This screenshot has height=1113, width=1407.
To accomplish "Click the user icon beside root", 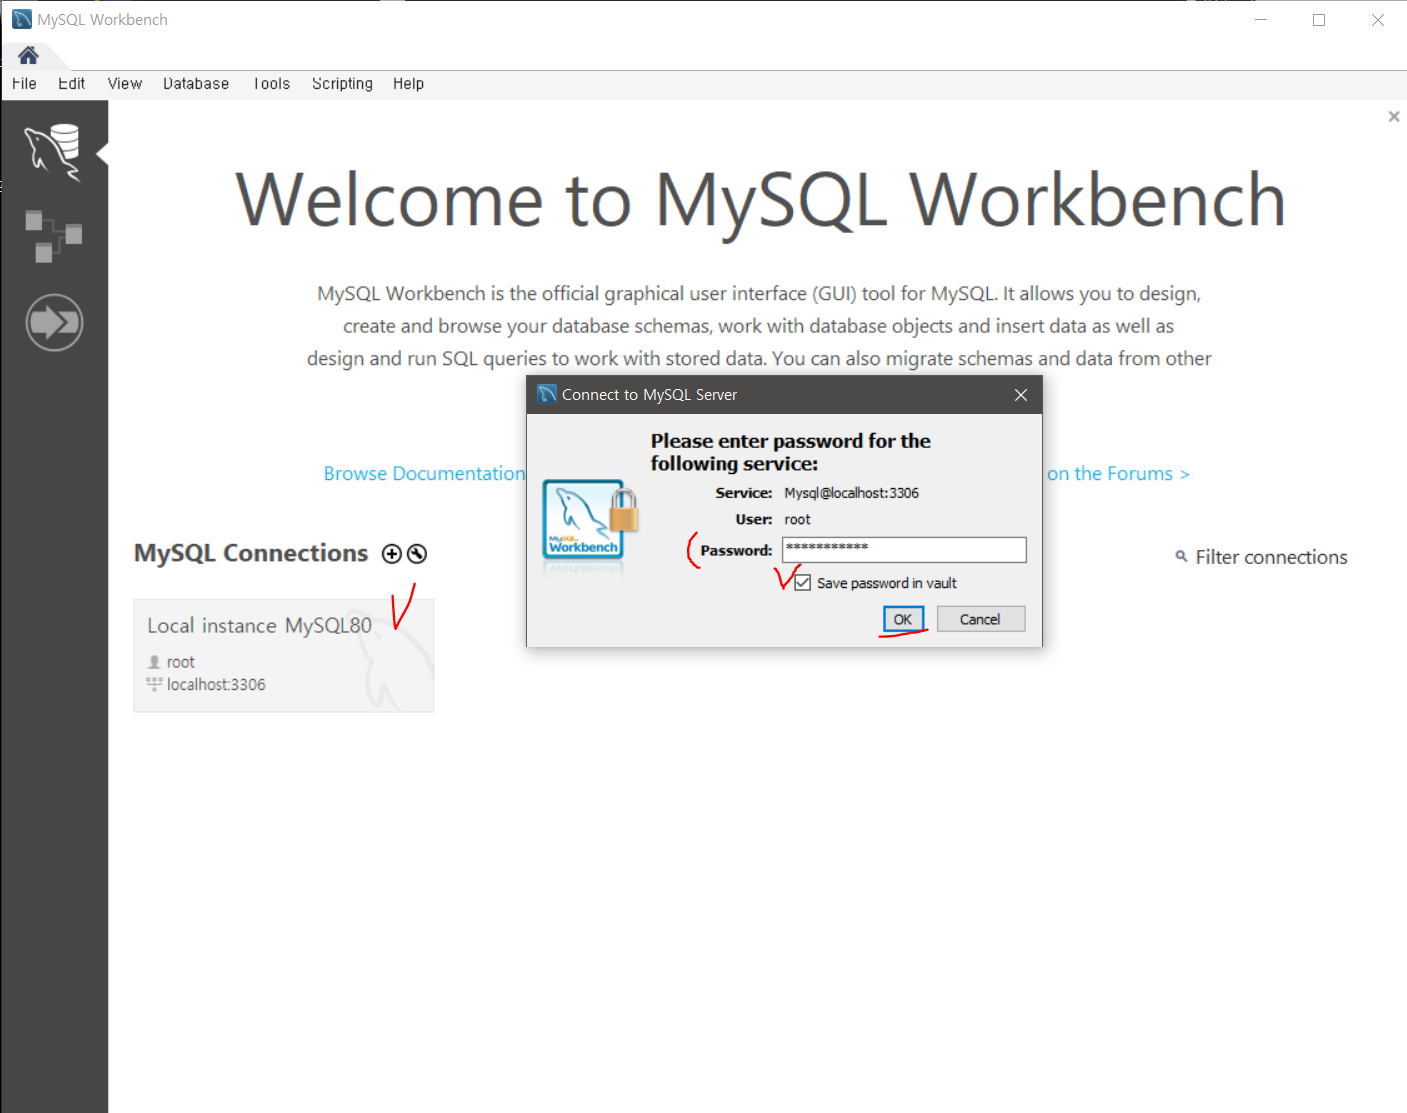I will click(154, 662).
